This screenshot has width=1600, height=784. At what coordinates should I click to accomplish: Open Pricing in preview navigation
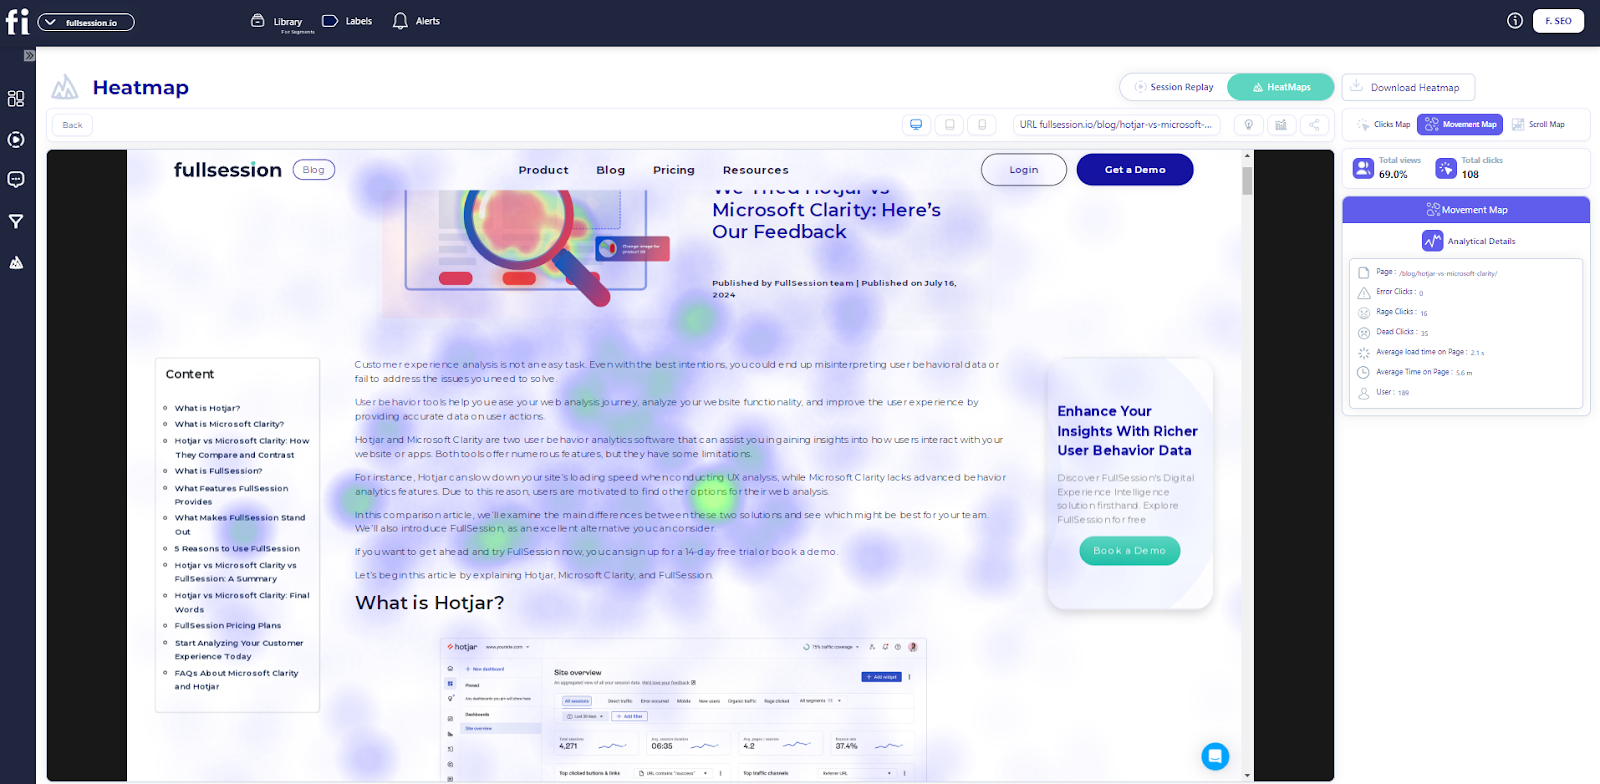coord(673,170)
